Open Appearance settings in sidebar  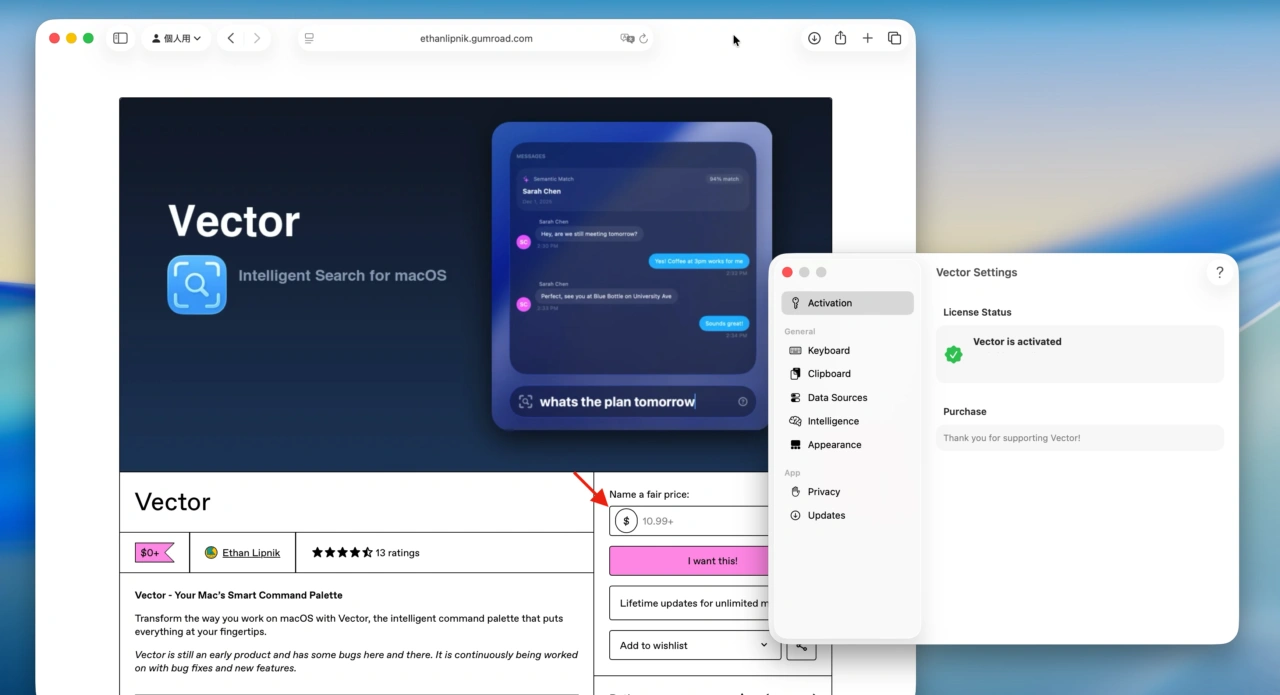pos(847,445)
